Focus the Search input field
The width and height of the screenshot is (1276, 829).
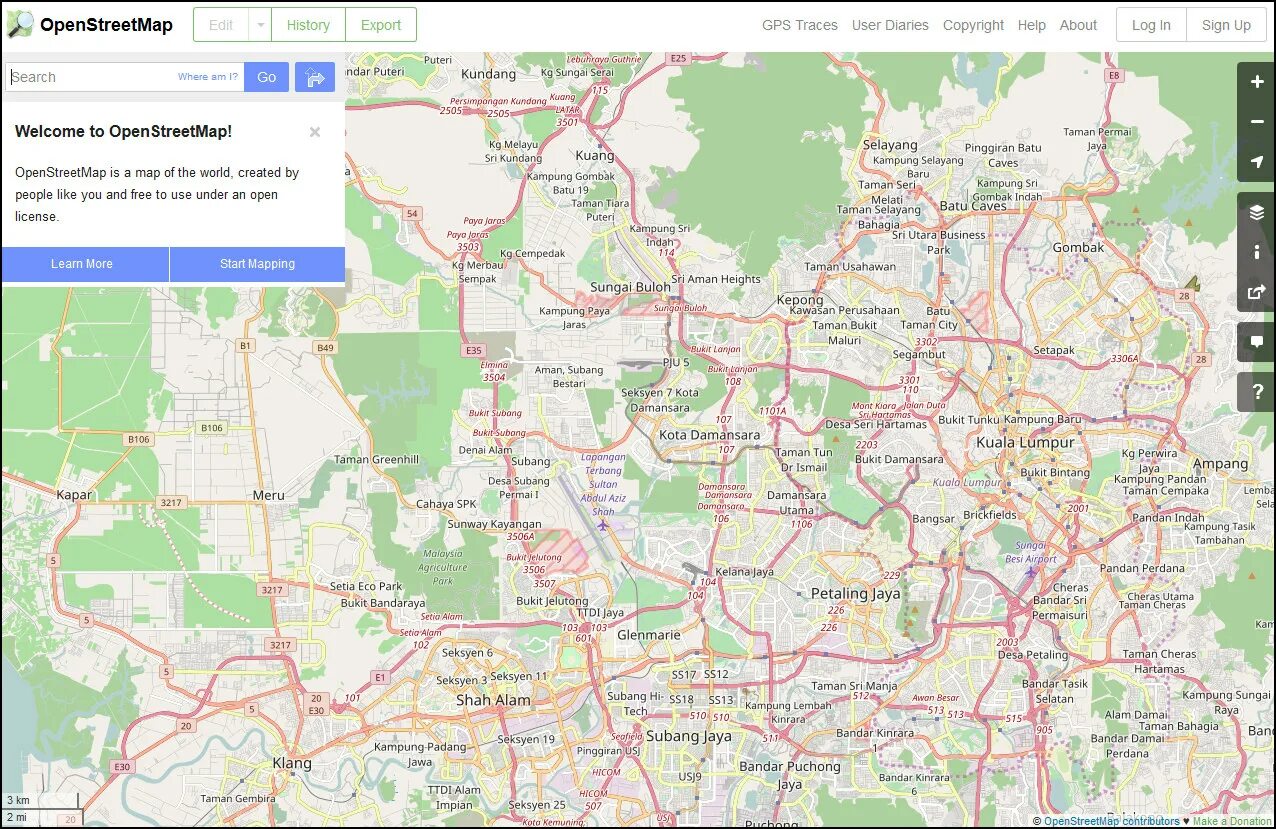pos(125,77)
